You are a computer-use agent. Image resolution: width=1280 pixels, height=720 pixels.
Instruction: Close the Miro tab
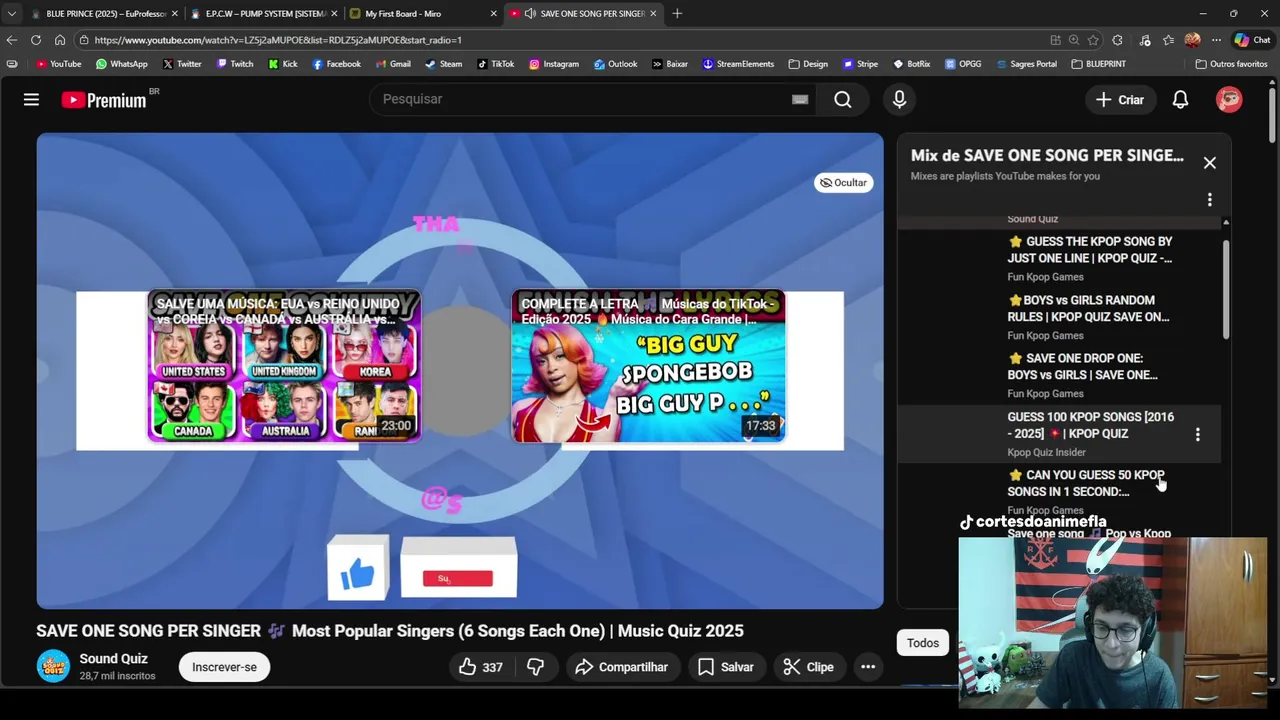click(x=493, y=14)
